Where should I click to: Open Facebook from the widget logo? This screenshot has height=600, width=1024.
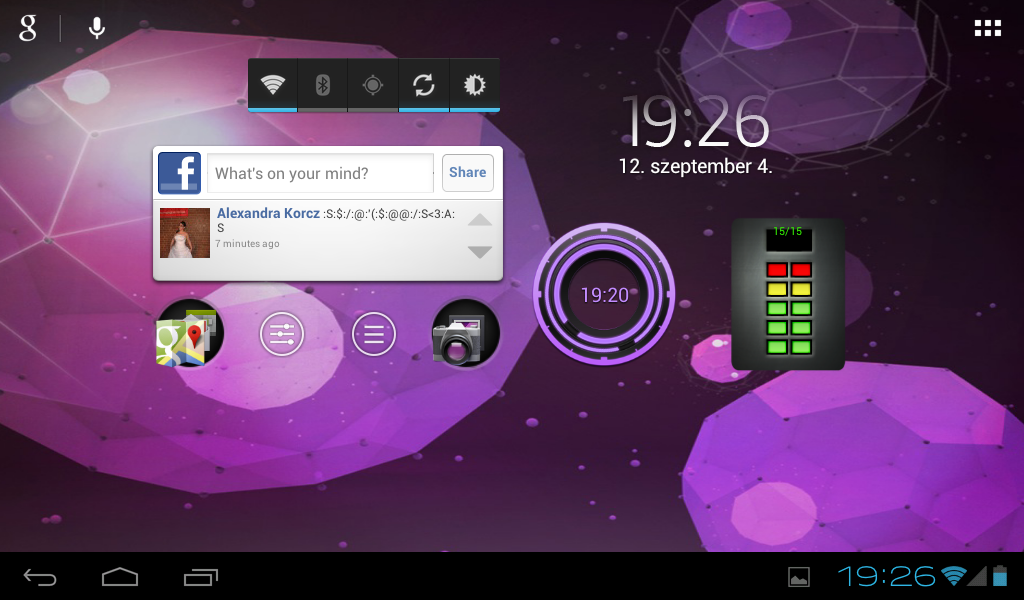(x=180, y=173)
